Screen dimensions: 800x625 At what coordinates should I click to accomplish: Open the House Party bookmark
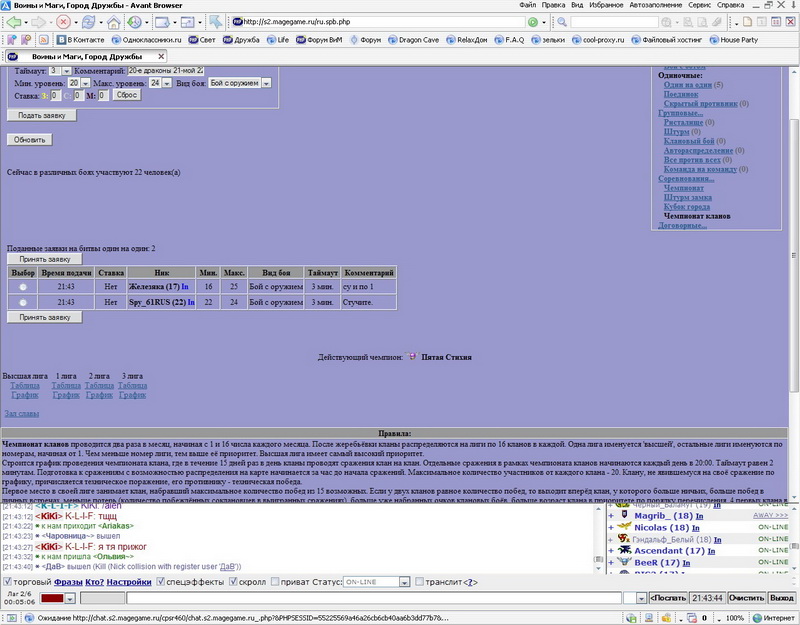tap(734, 40)
